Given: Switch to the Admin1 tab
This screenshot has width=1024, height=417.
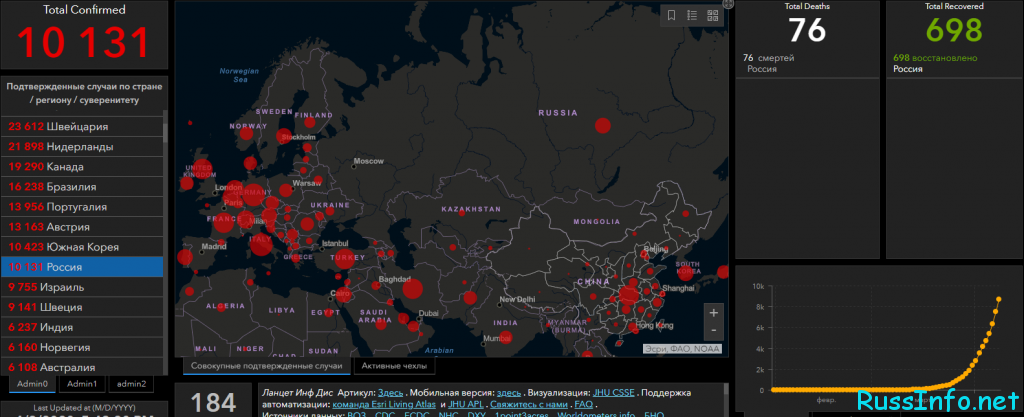Looking at the screenshot, I should (82, 384).
